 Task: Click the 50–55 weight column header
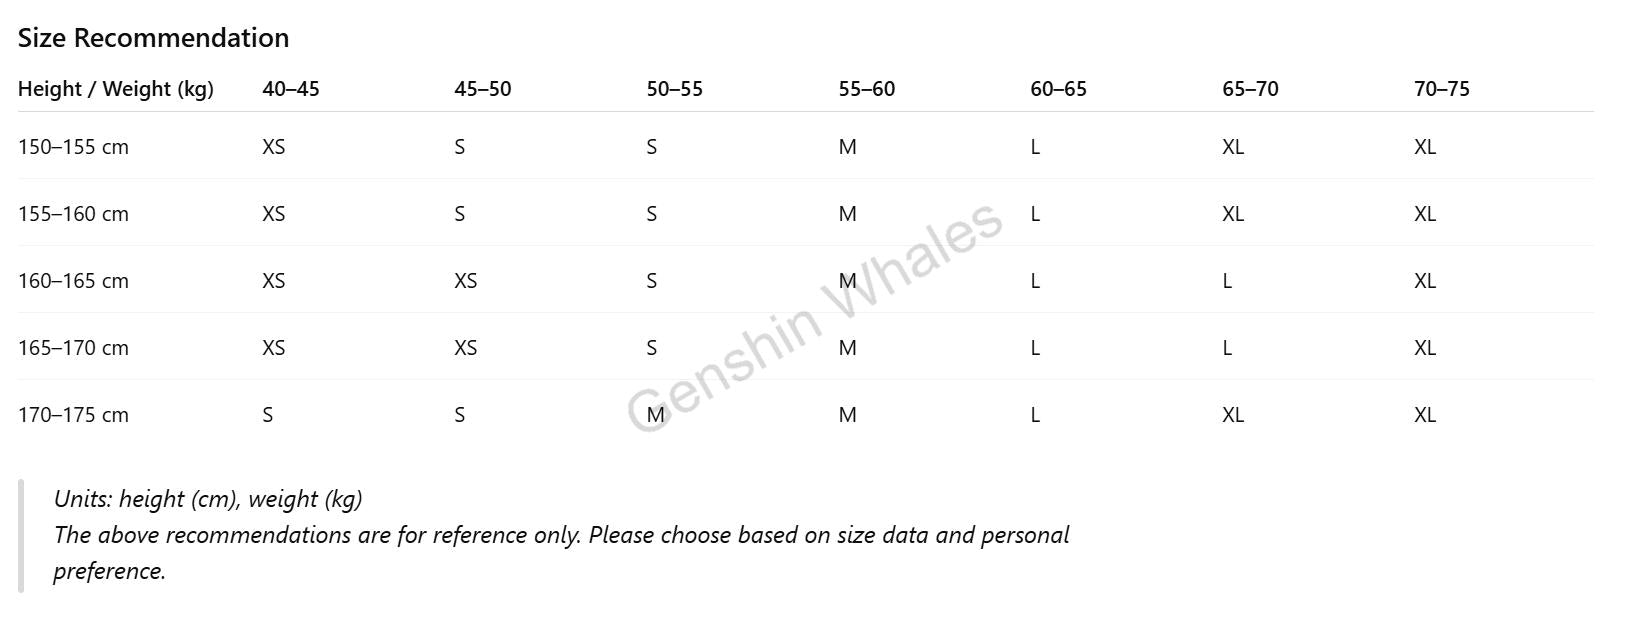pyautogui.click(x=675, y=89)
